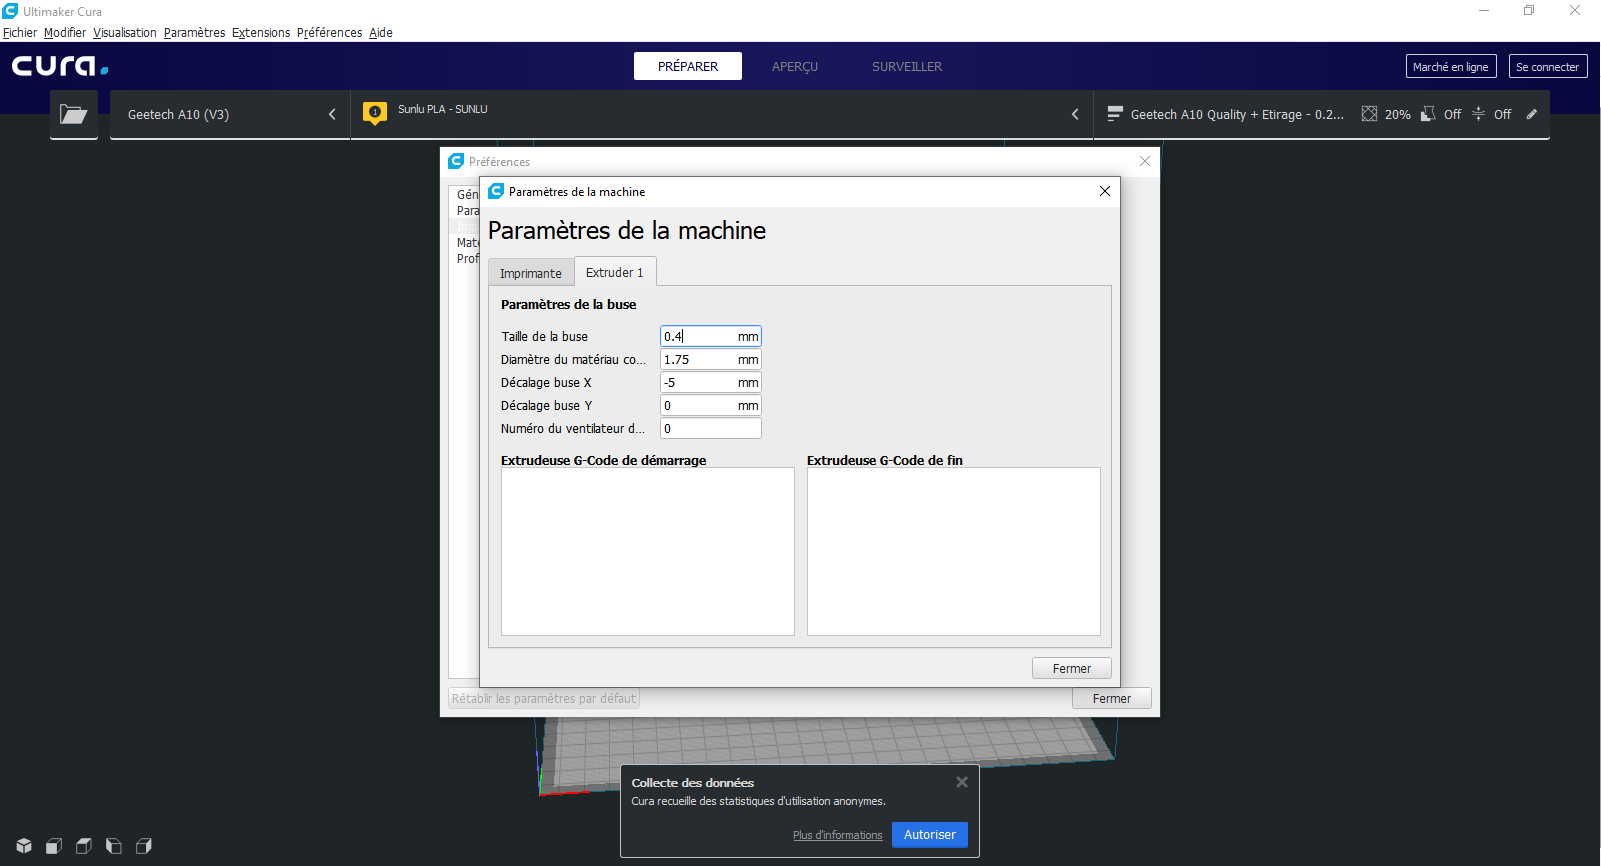This screenshot has width=1601, height=866.
Task: Click Fermer in the machine settings dialog
Action: point(1072,668)
